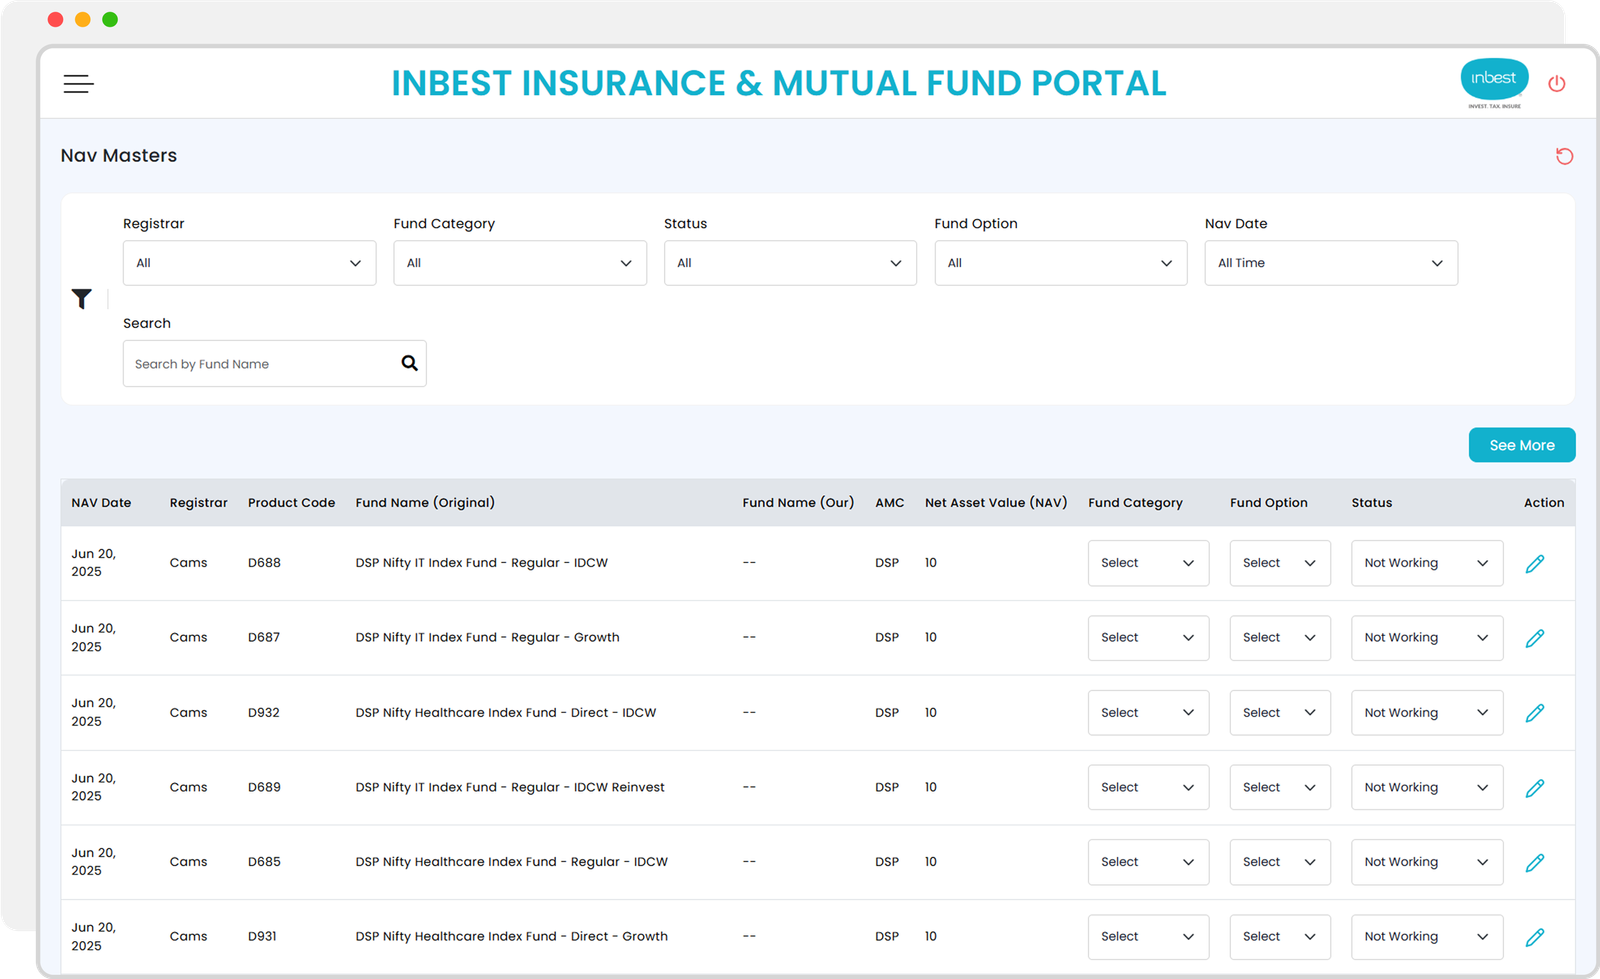Screen dimensions: 1600x979
Task: Click the inbest logo
Action: (1493, 80)
